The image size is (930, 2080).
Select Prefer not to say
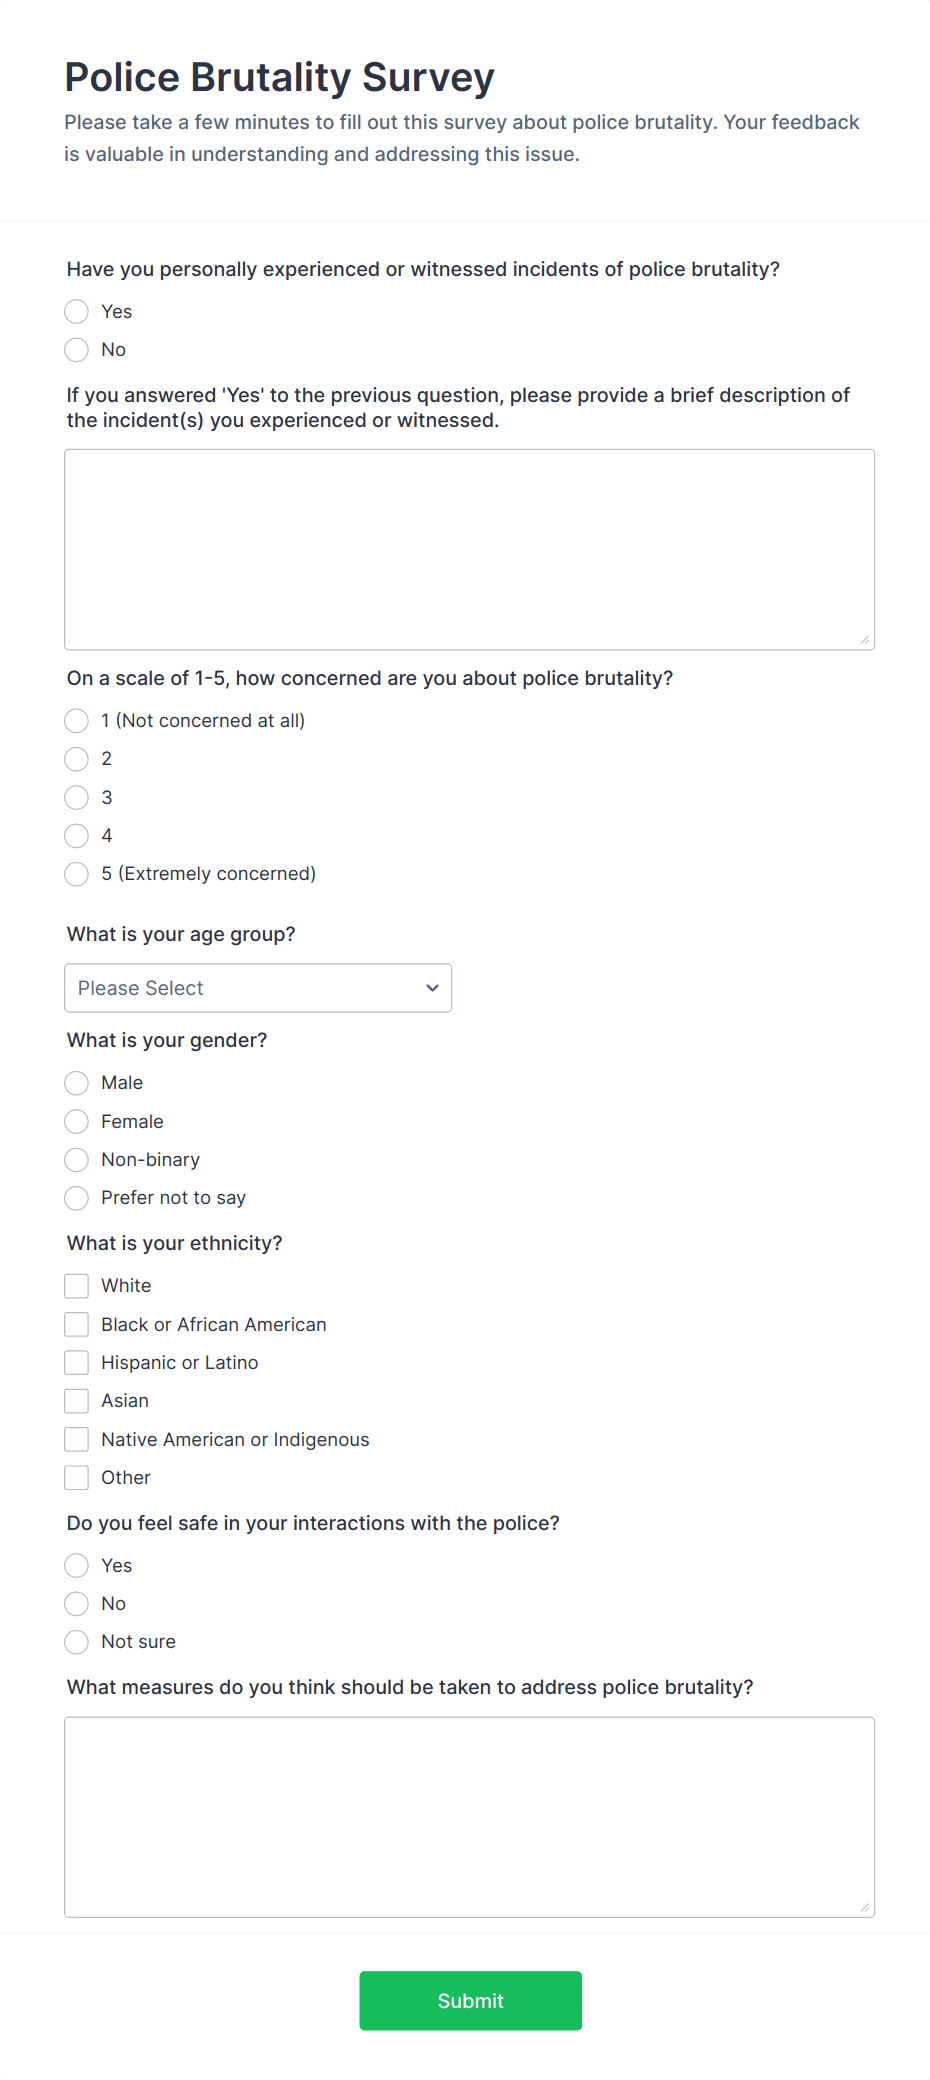[x=77, y=1198]
